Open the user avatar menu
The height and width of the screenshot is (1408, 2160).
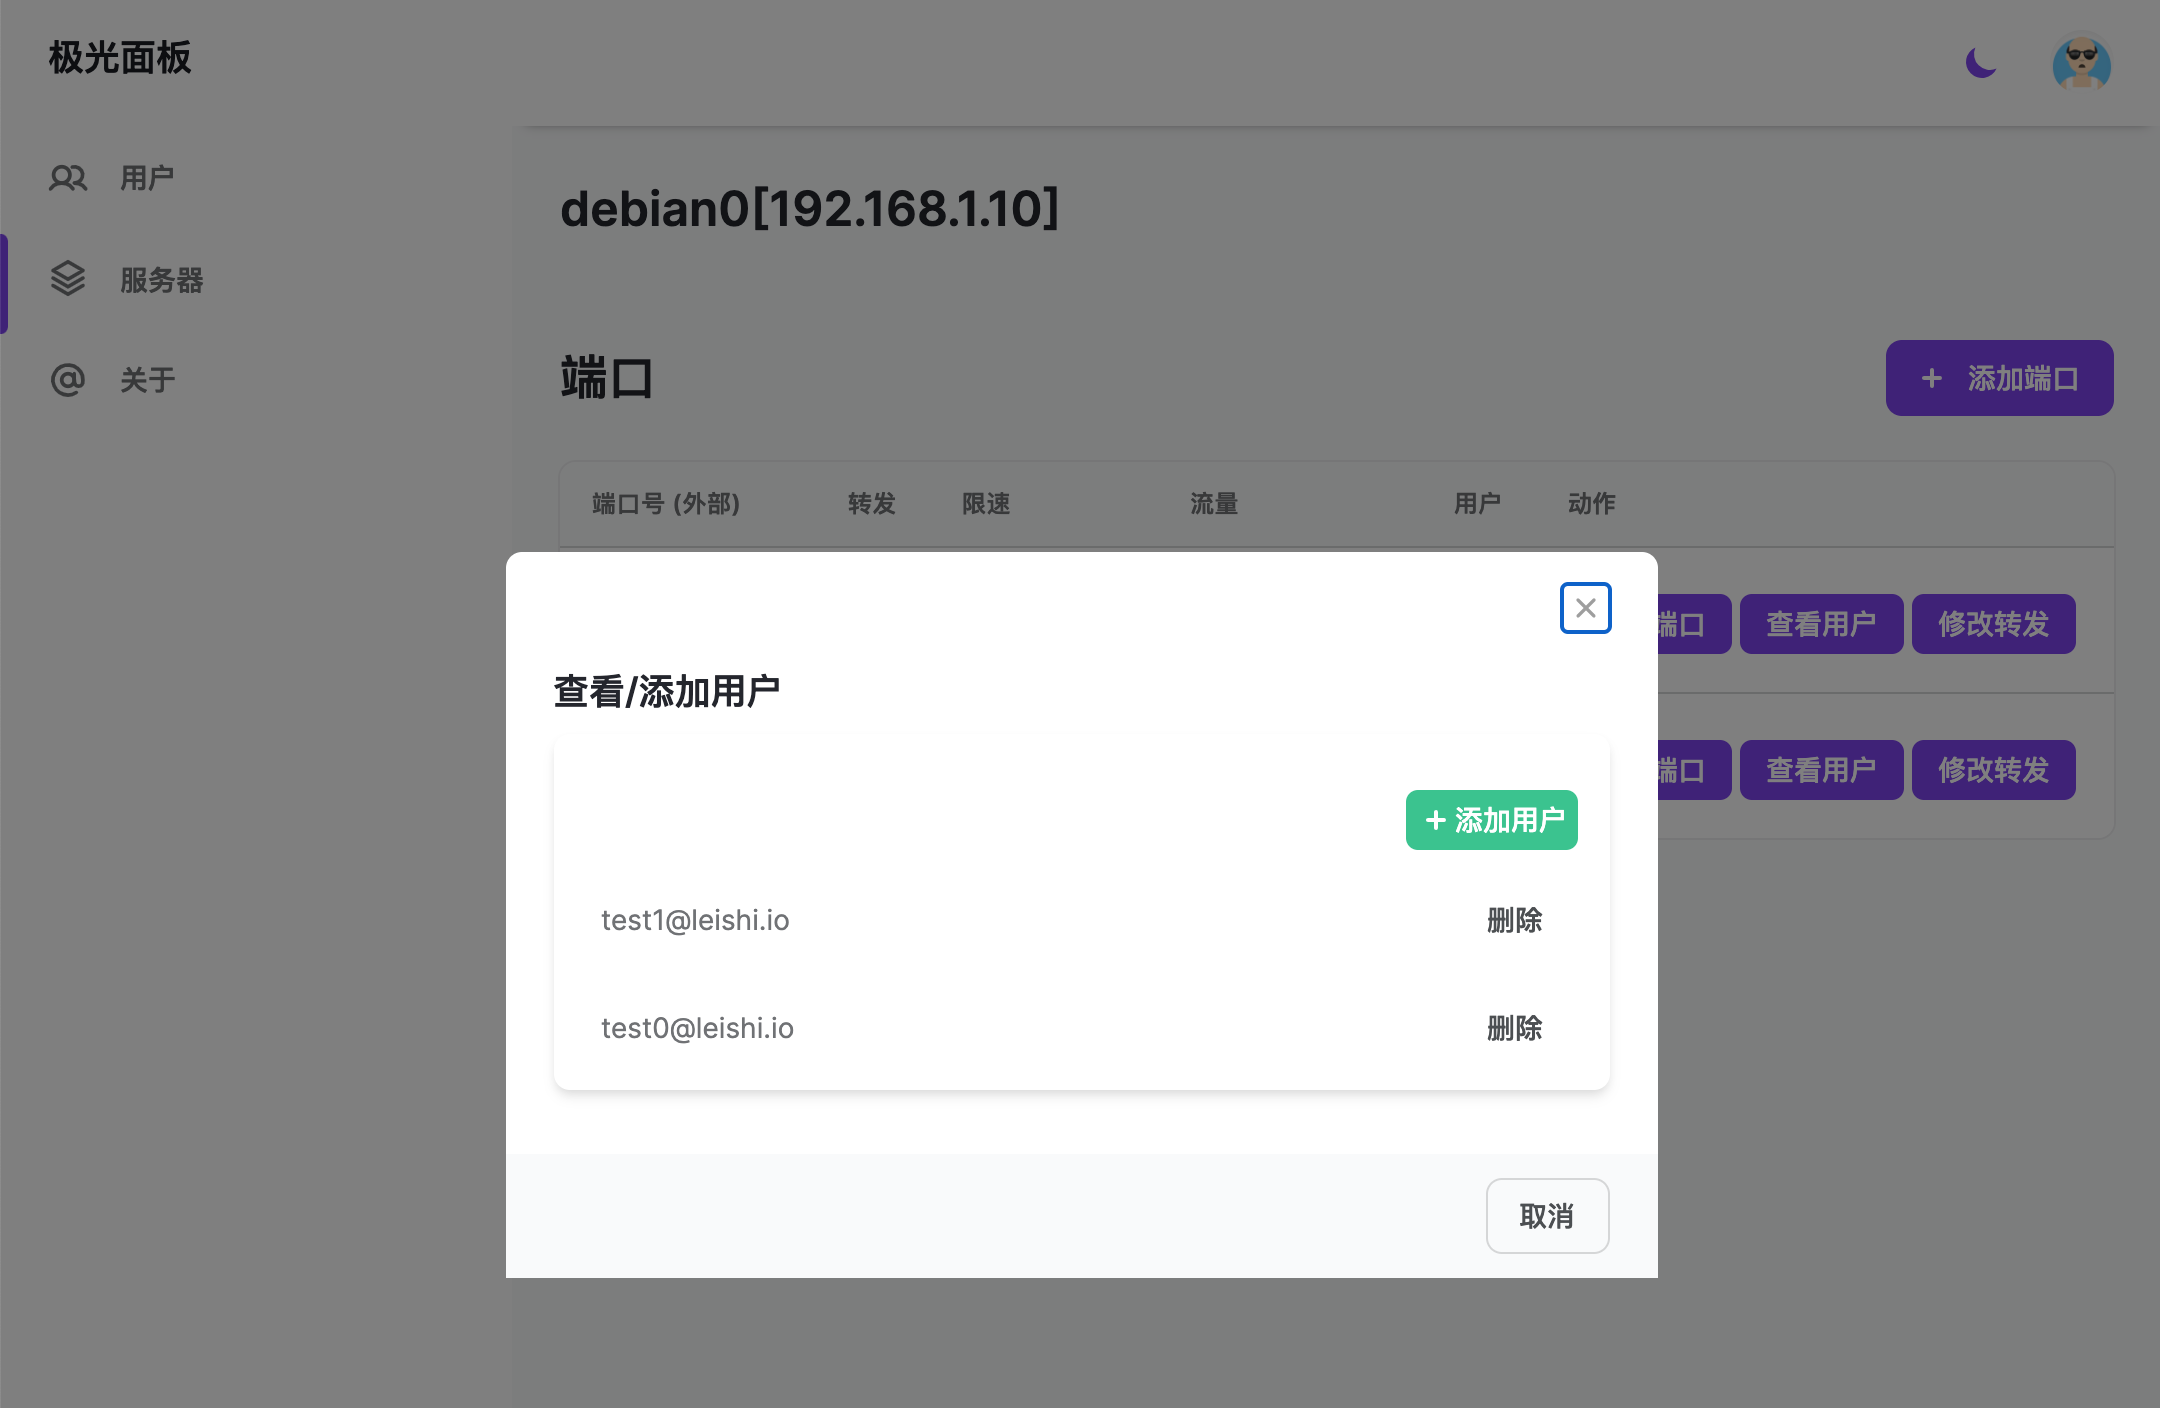(x=2081, y=64)
